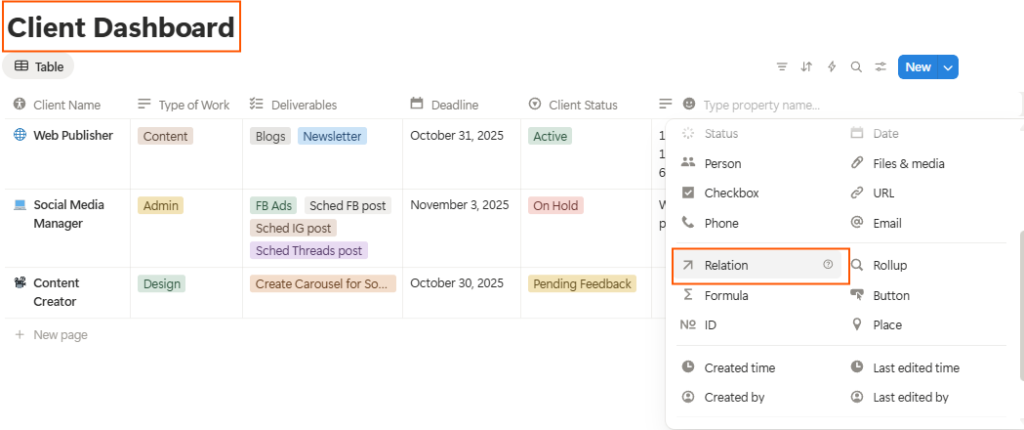Click the Relation help question mark icon
1024x430 pixels.
827,265
